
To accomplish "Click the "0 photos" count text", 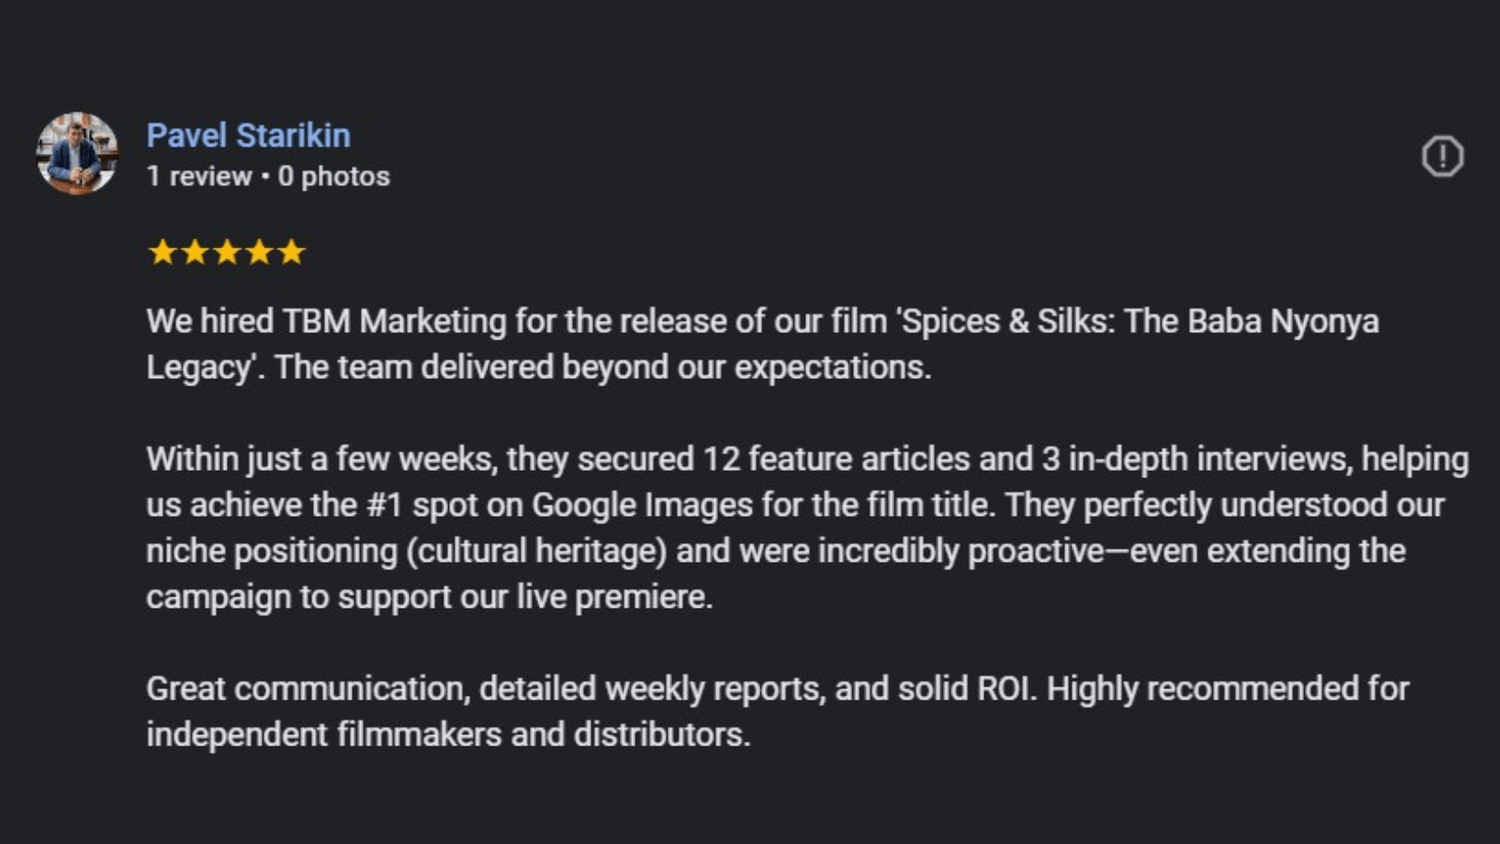I will tap(334, 177).
